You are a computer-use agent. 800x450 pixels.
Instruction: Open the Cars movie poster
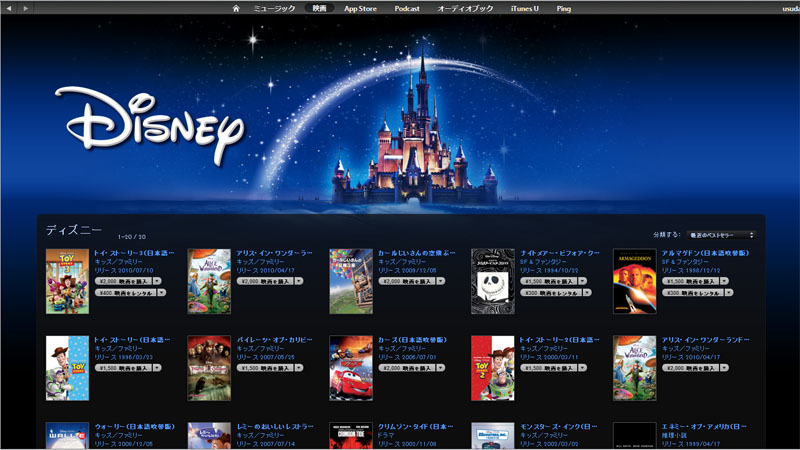[351, 368]
